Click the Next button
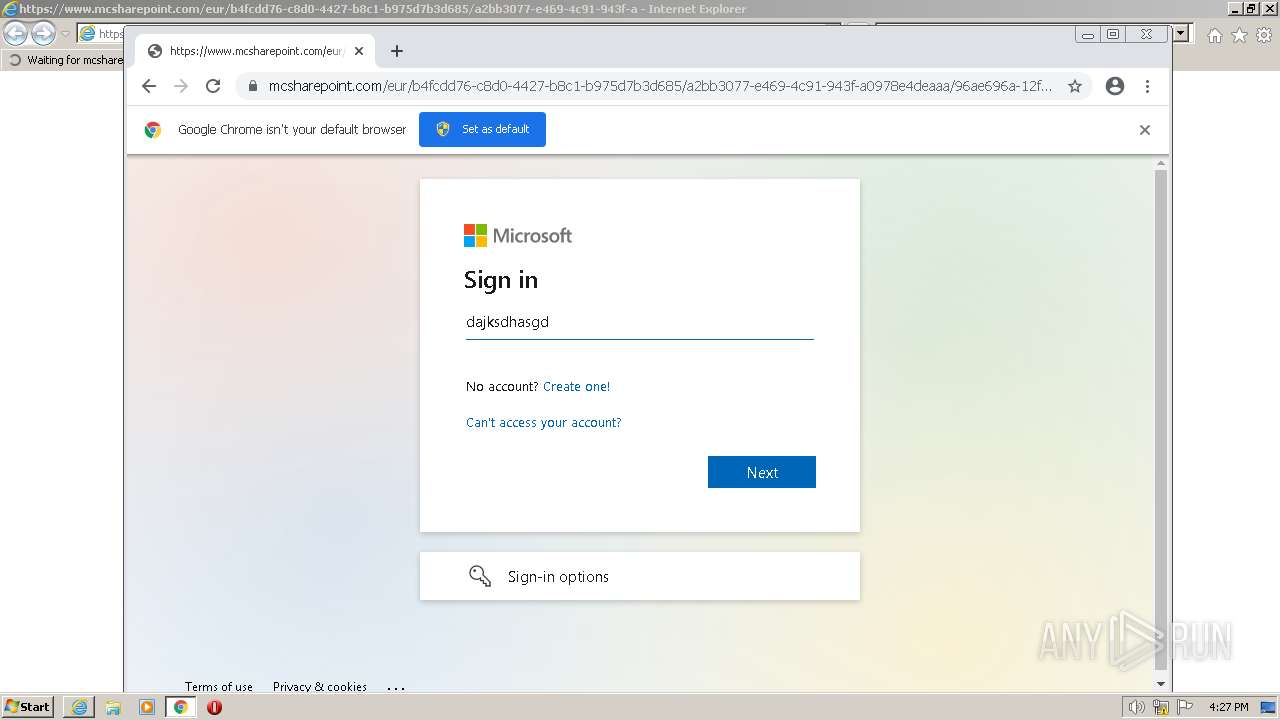The image size is (1280, 720). (762, 472)
